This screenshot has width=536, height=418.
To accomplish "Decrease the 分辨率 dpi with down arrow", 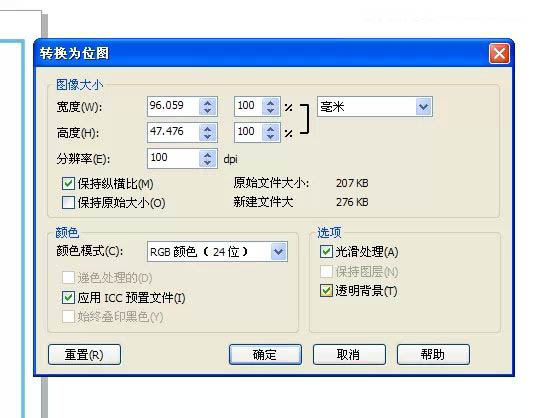I will pos(207,163).
